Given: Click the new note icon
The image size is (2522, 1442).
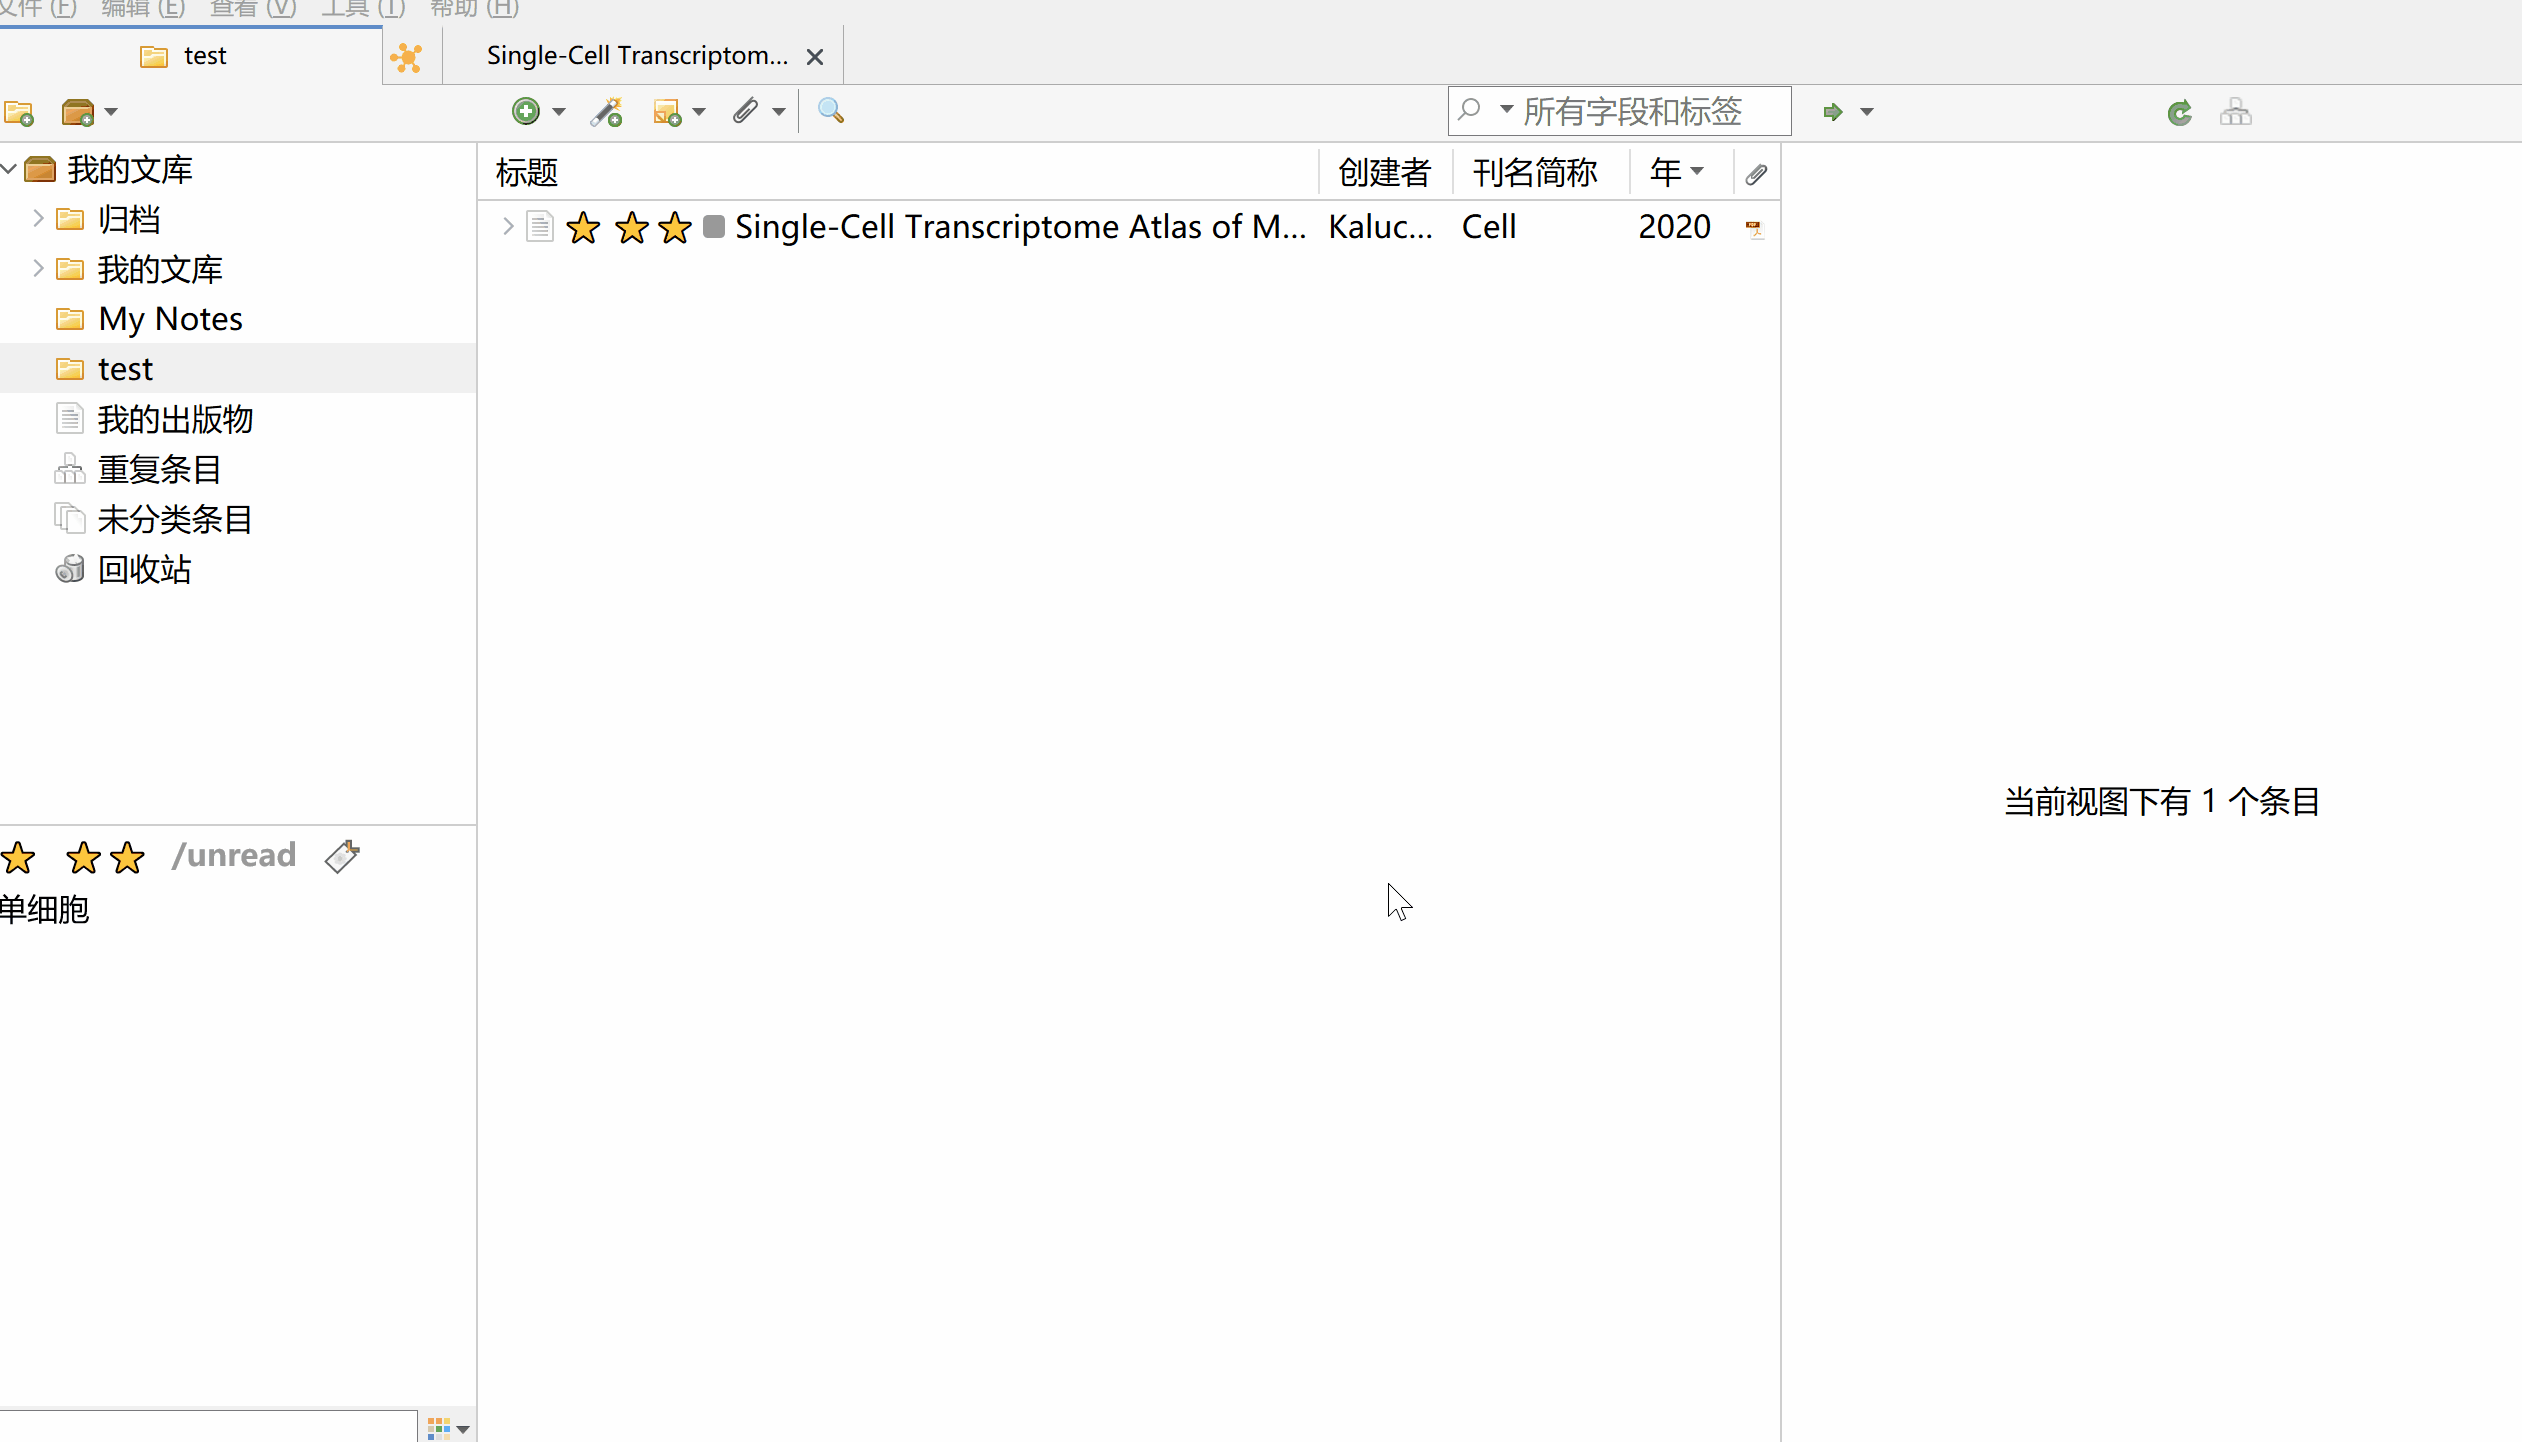Looking at the screenshot, I should (x=667, y=111).
